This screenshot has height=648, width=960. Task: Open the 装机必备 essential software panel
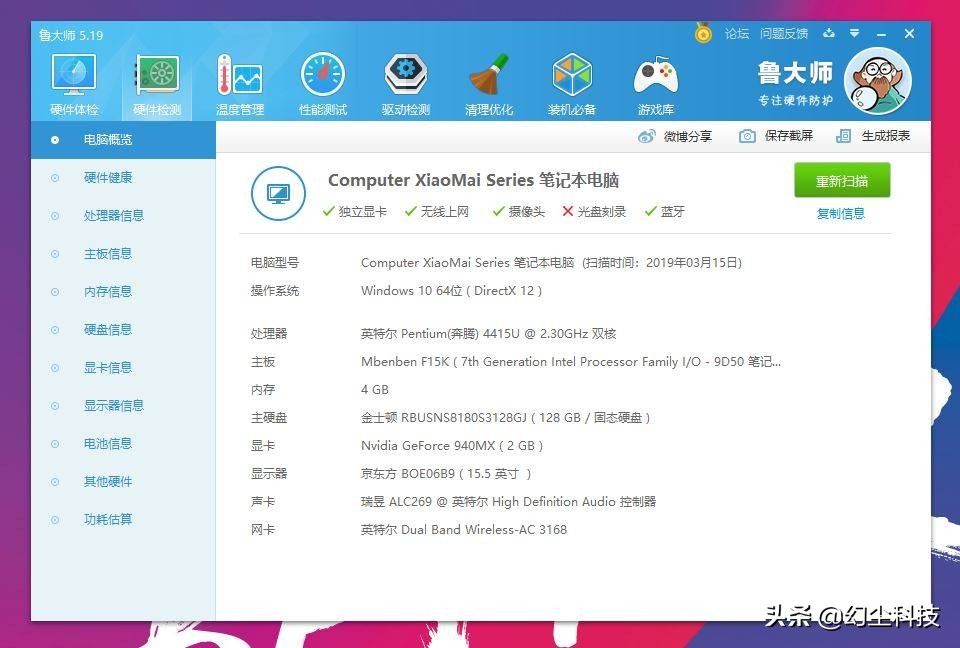click(571, 80)
